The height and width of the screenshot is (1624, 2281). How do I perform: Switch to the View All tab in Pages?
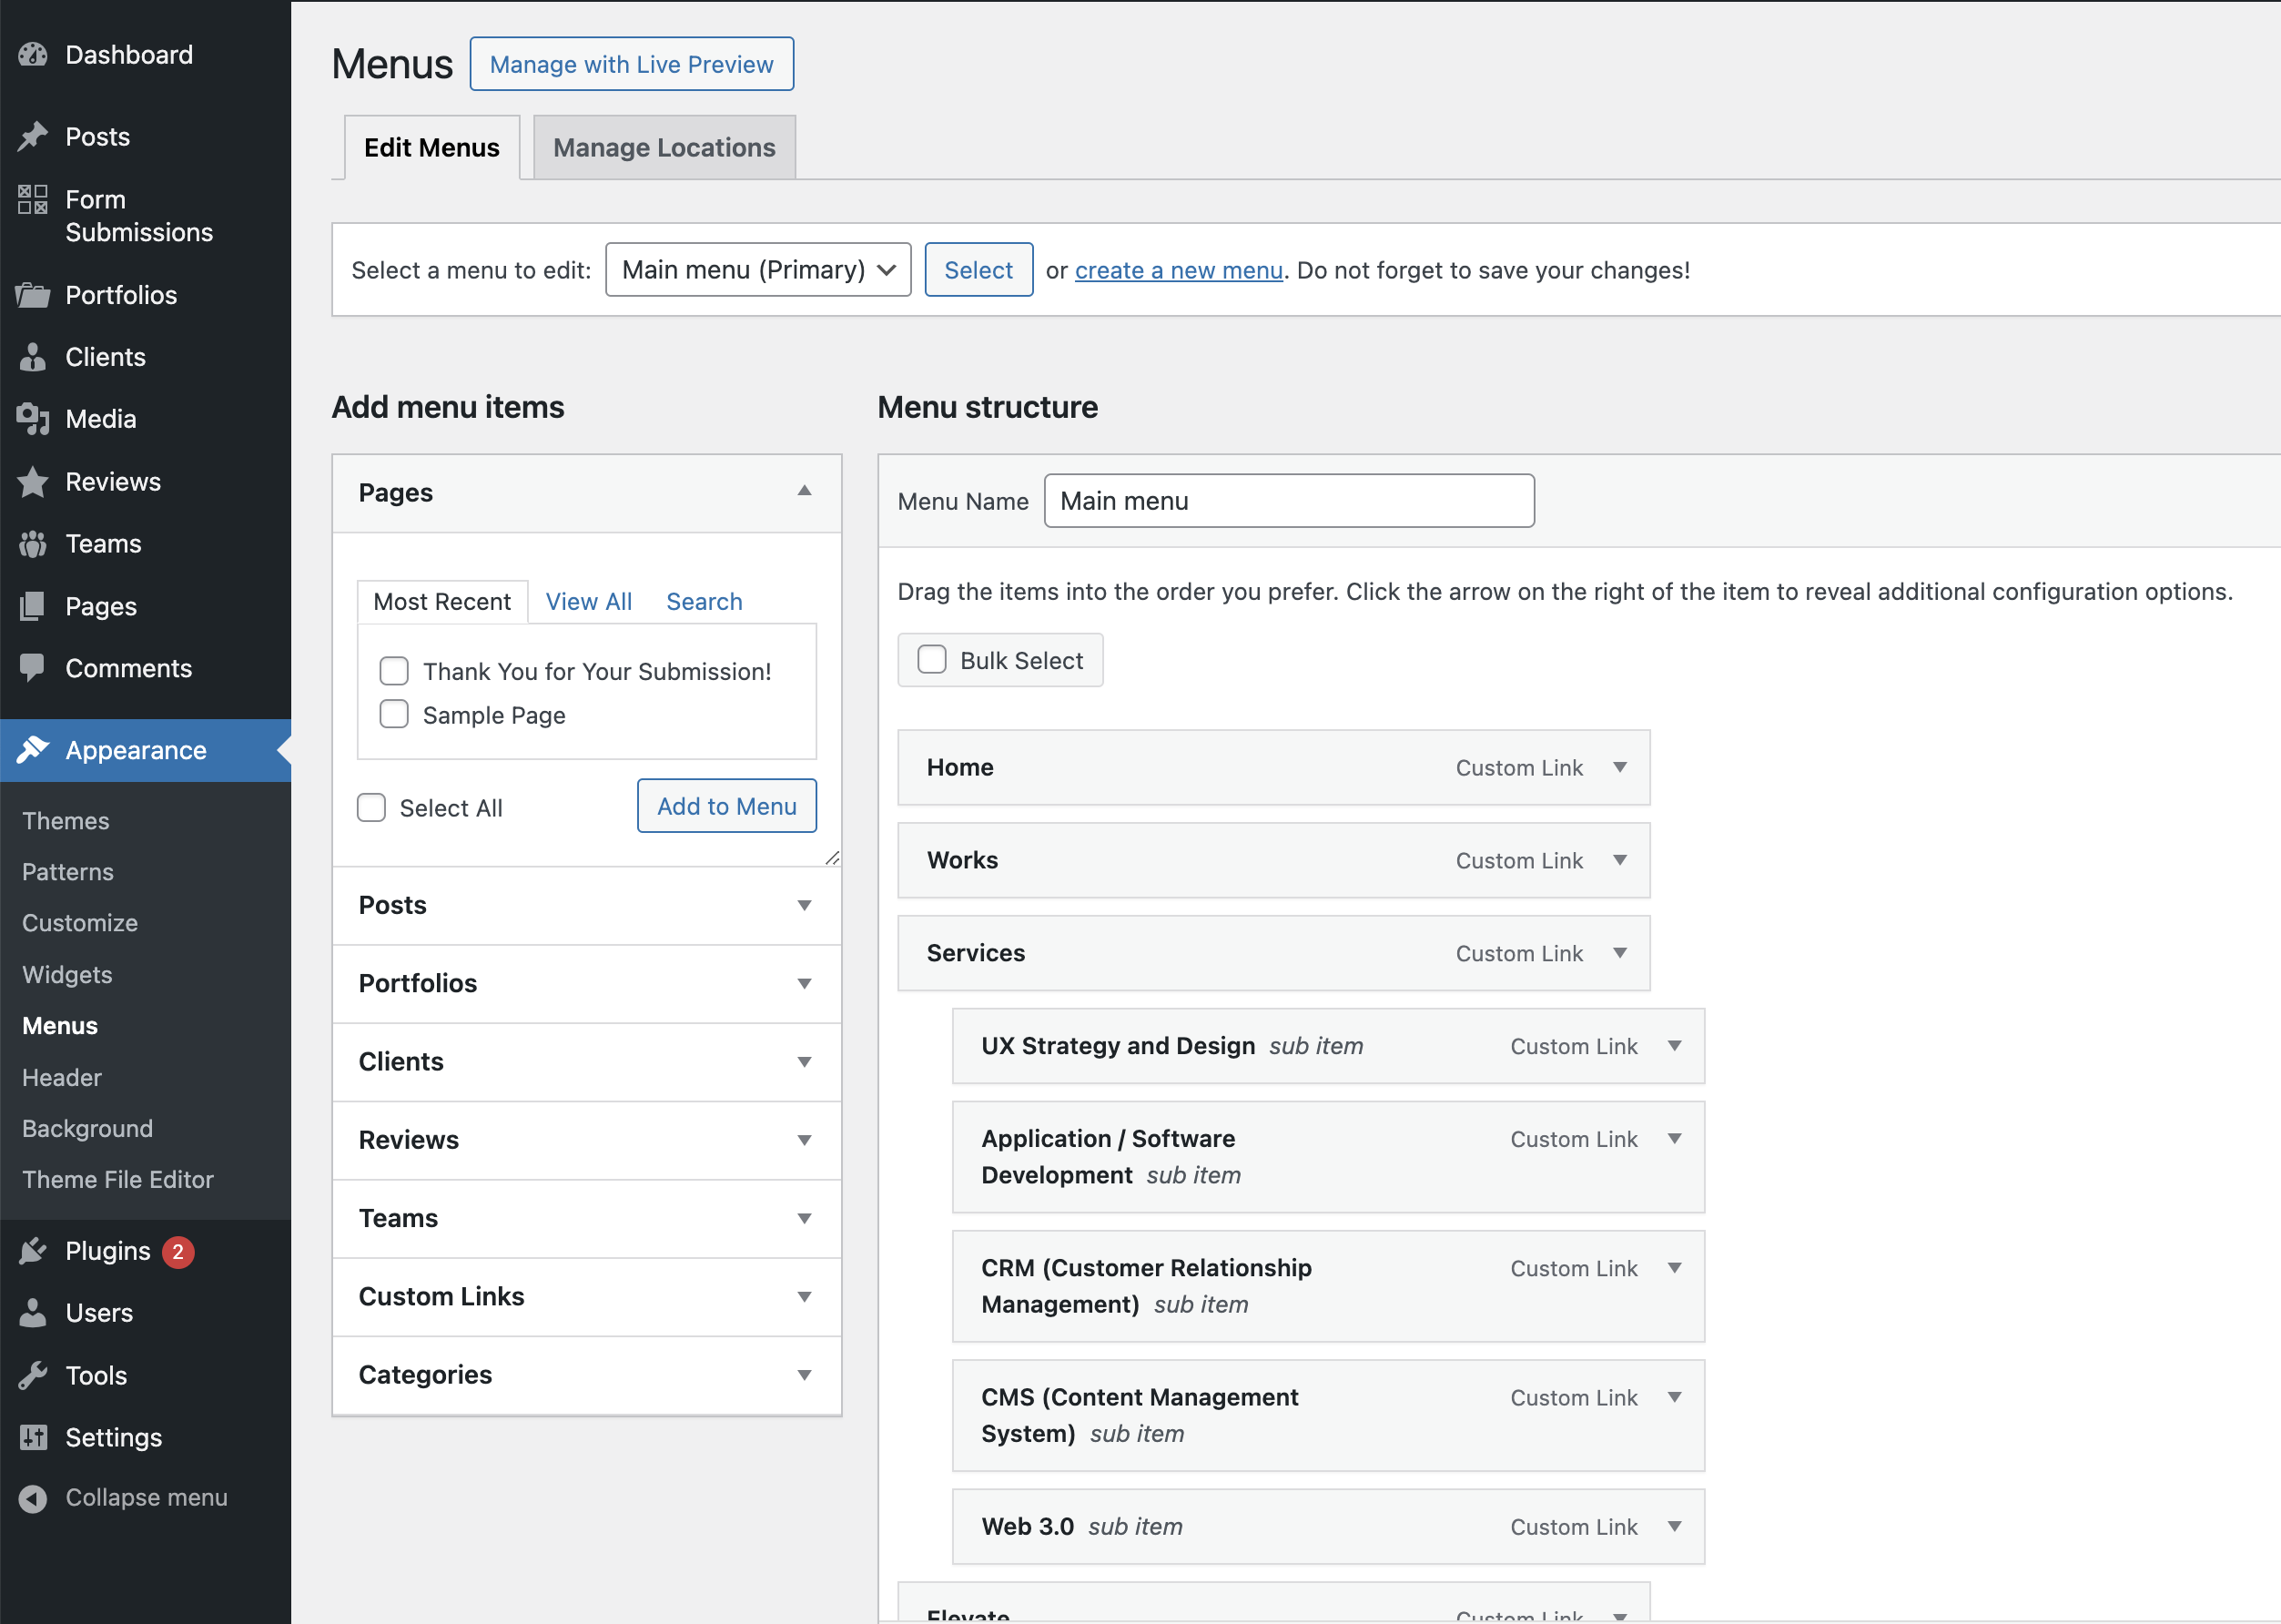588,601
